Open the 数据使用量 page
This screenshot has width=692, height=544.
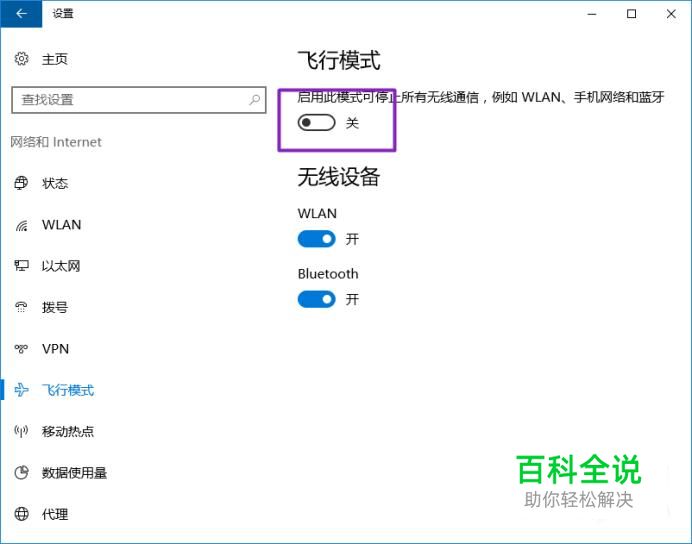(x=74, y=473)
